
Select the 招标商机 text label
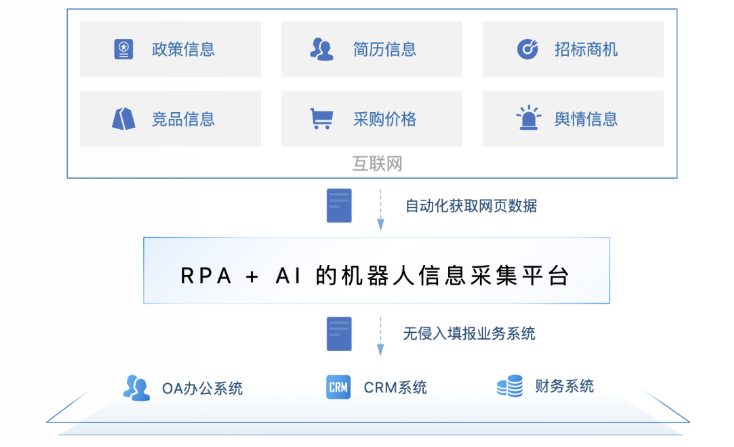coord(586,49)
